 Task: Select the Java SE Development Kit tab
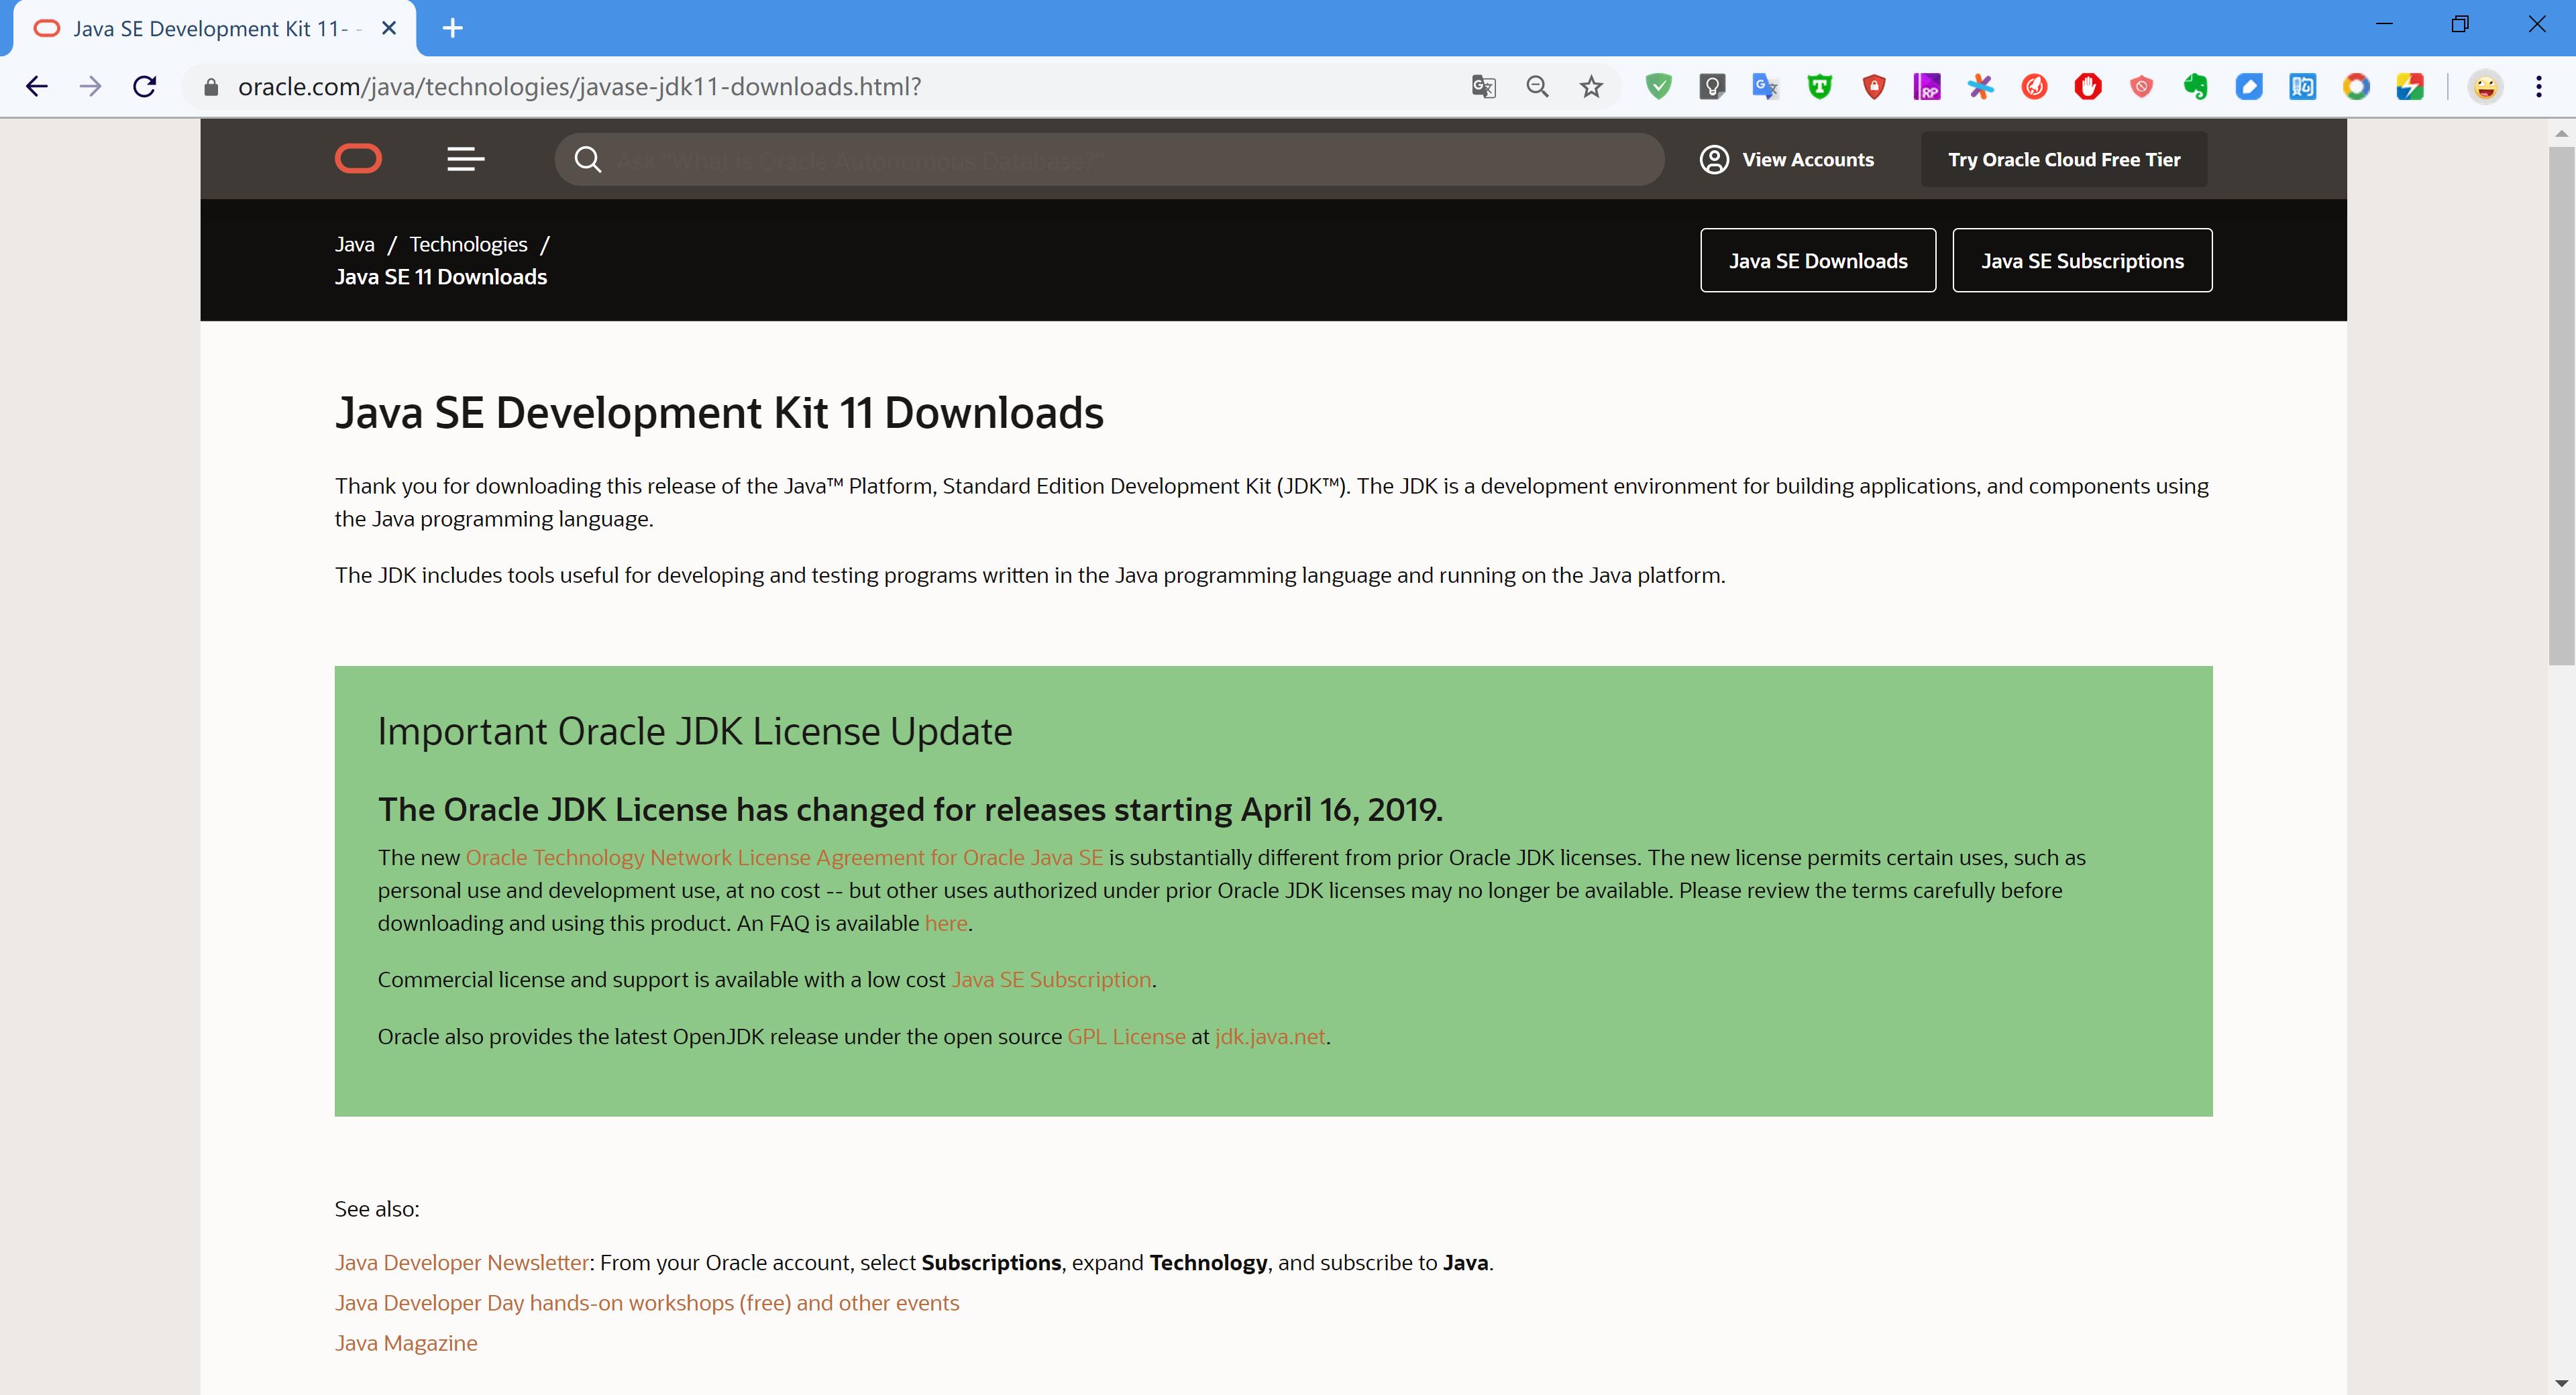coord(215,29)
